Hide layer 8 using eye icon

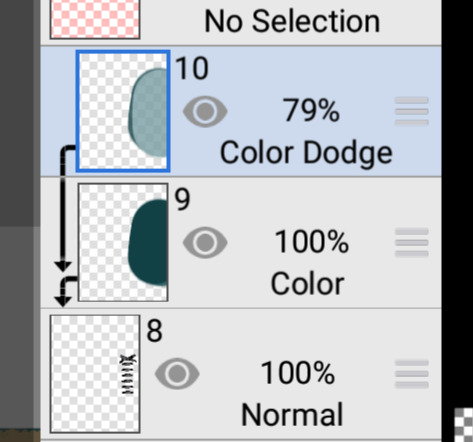177,373
